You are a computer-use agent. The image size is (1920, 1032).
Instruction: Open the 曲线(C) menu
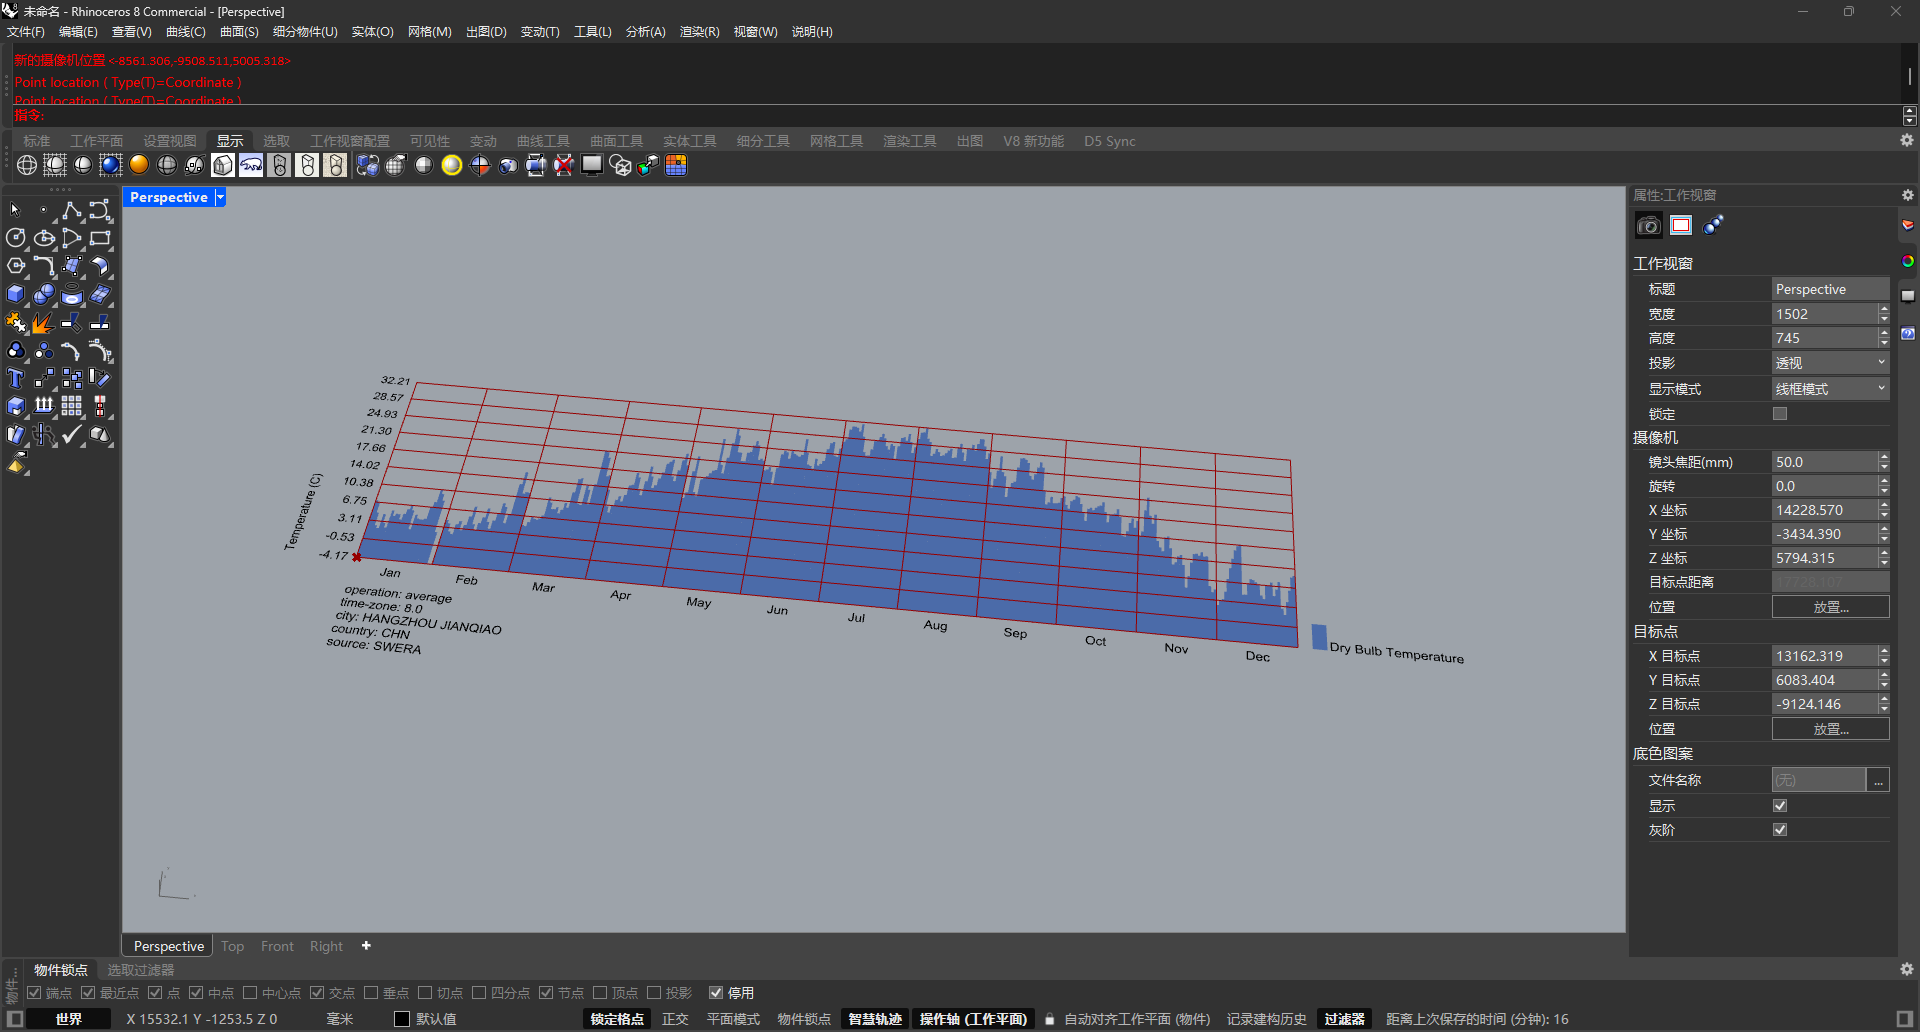(x=186, y=32)
